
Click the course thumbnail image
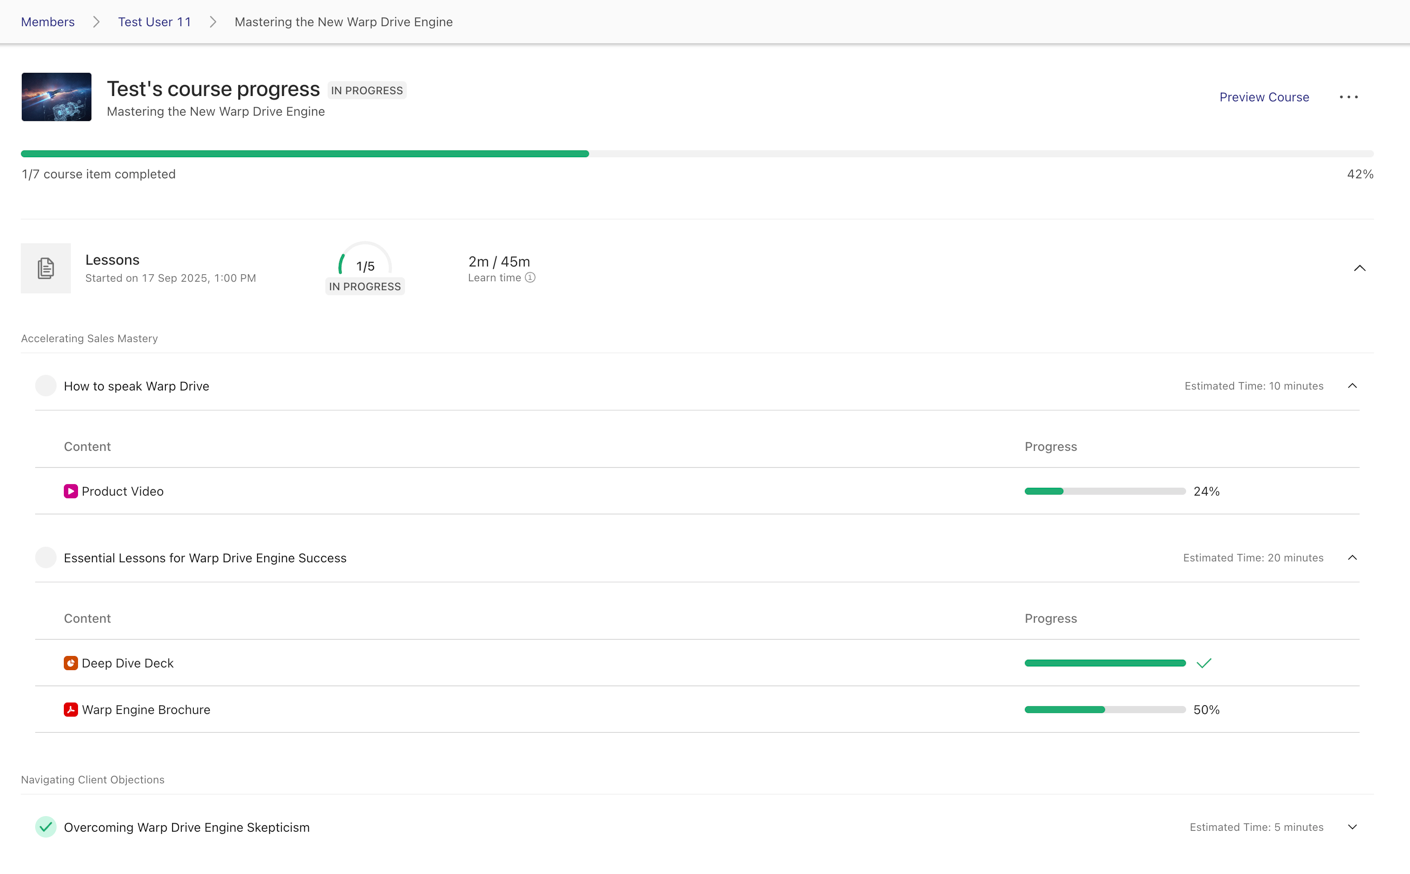(56, 97)
